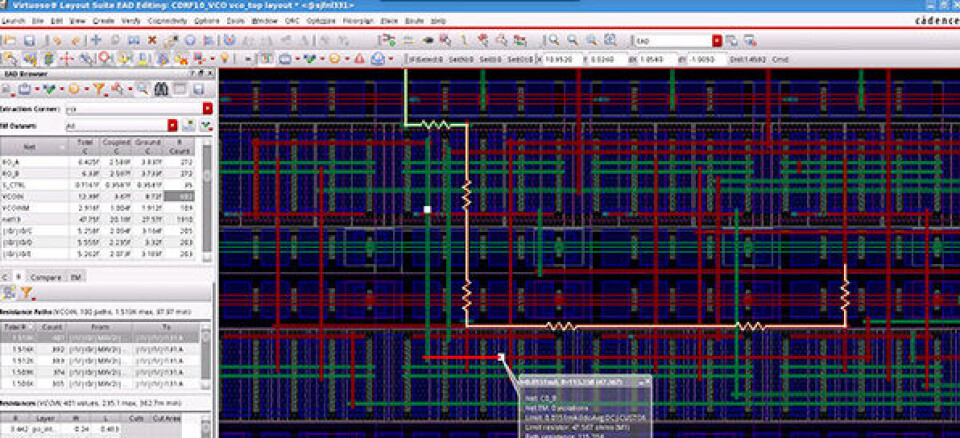Click the Redo arrow icon
960x438 pixels.
click(x=75, y=40)
